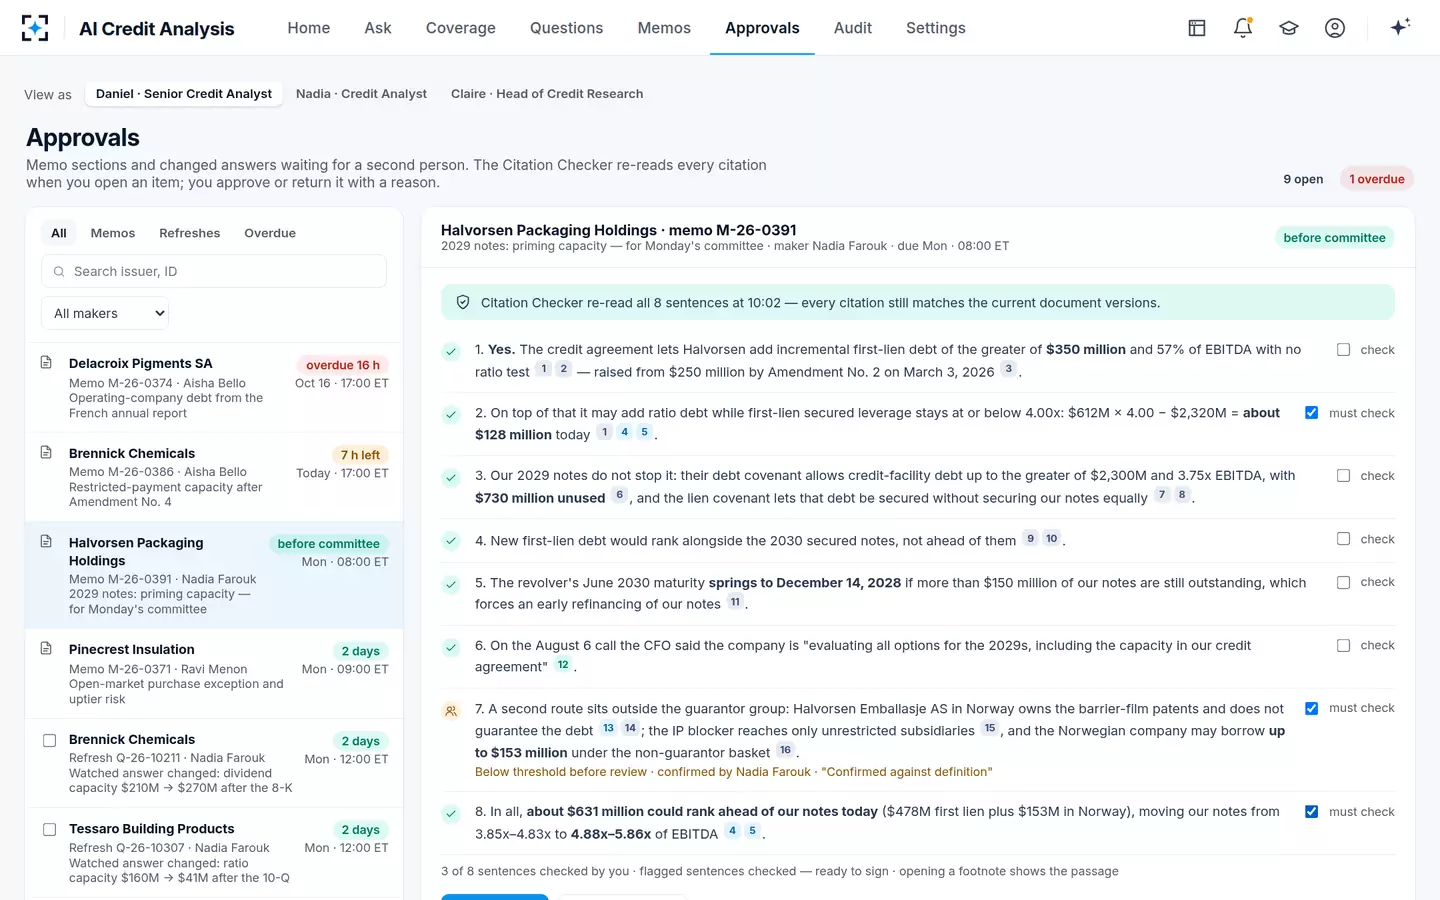
Task: Open footnote 11 in sentence 5
Action: pyautogui.click(x=735, y=602)
